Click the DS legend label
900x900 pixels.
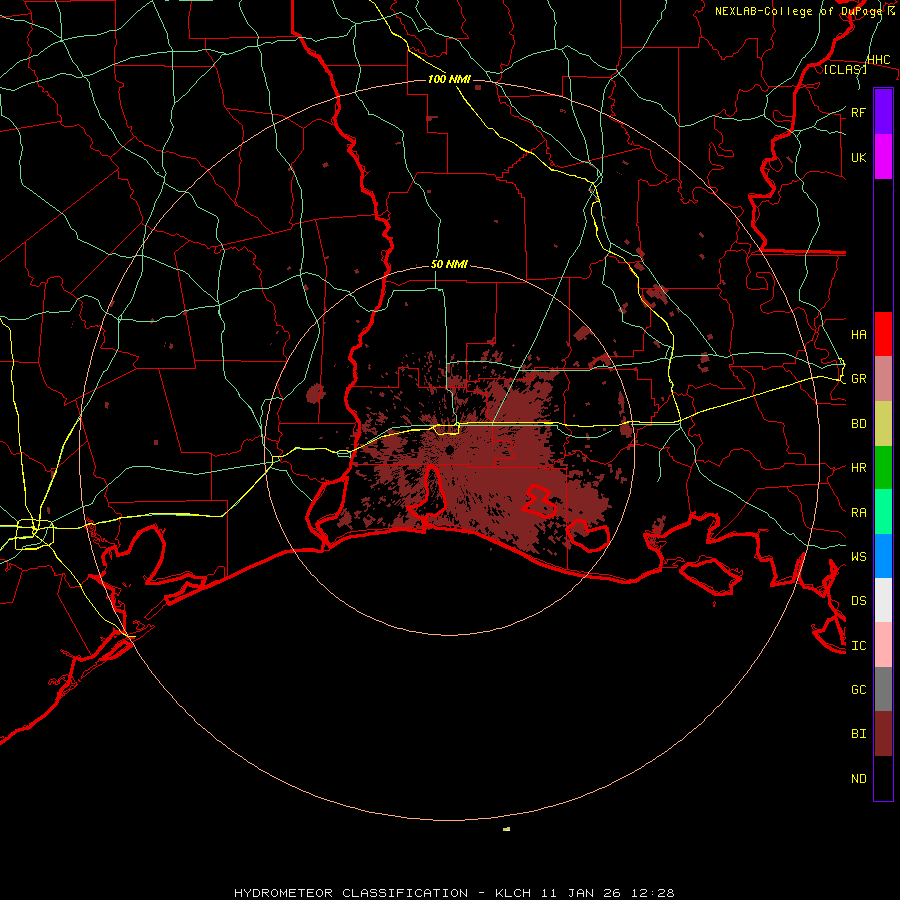click(x=858, y=600)
